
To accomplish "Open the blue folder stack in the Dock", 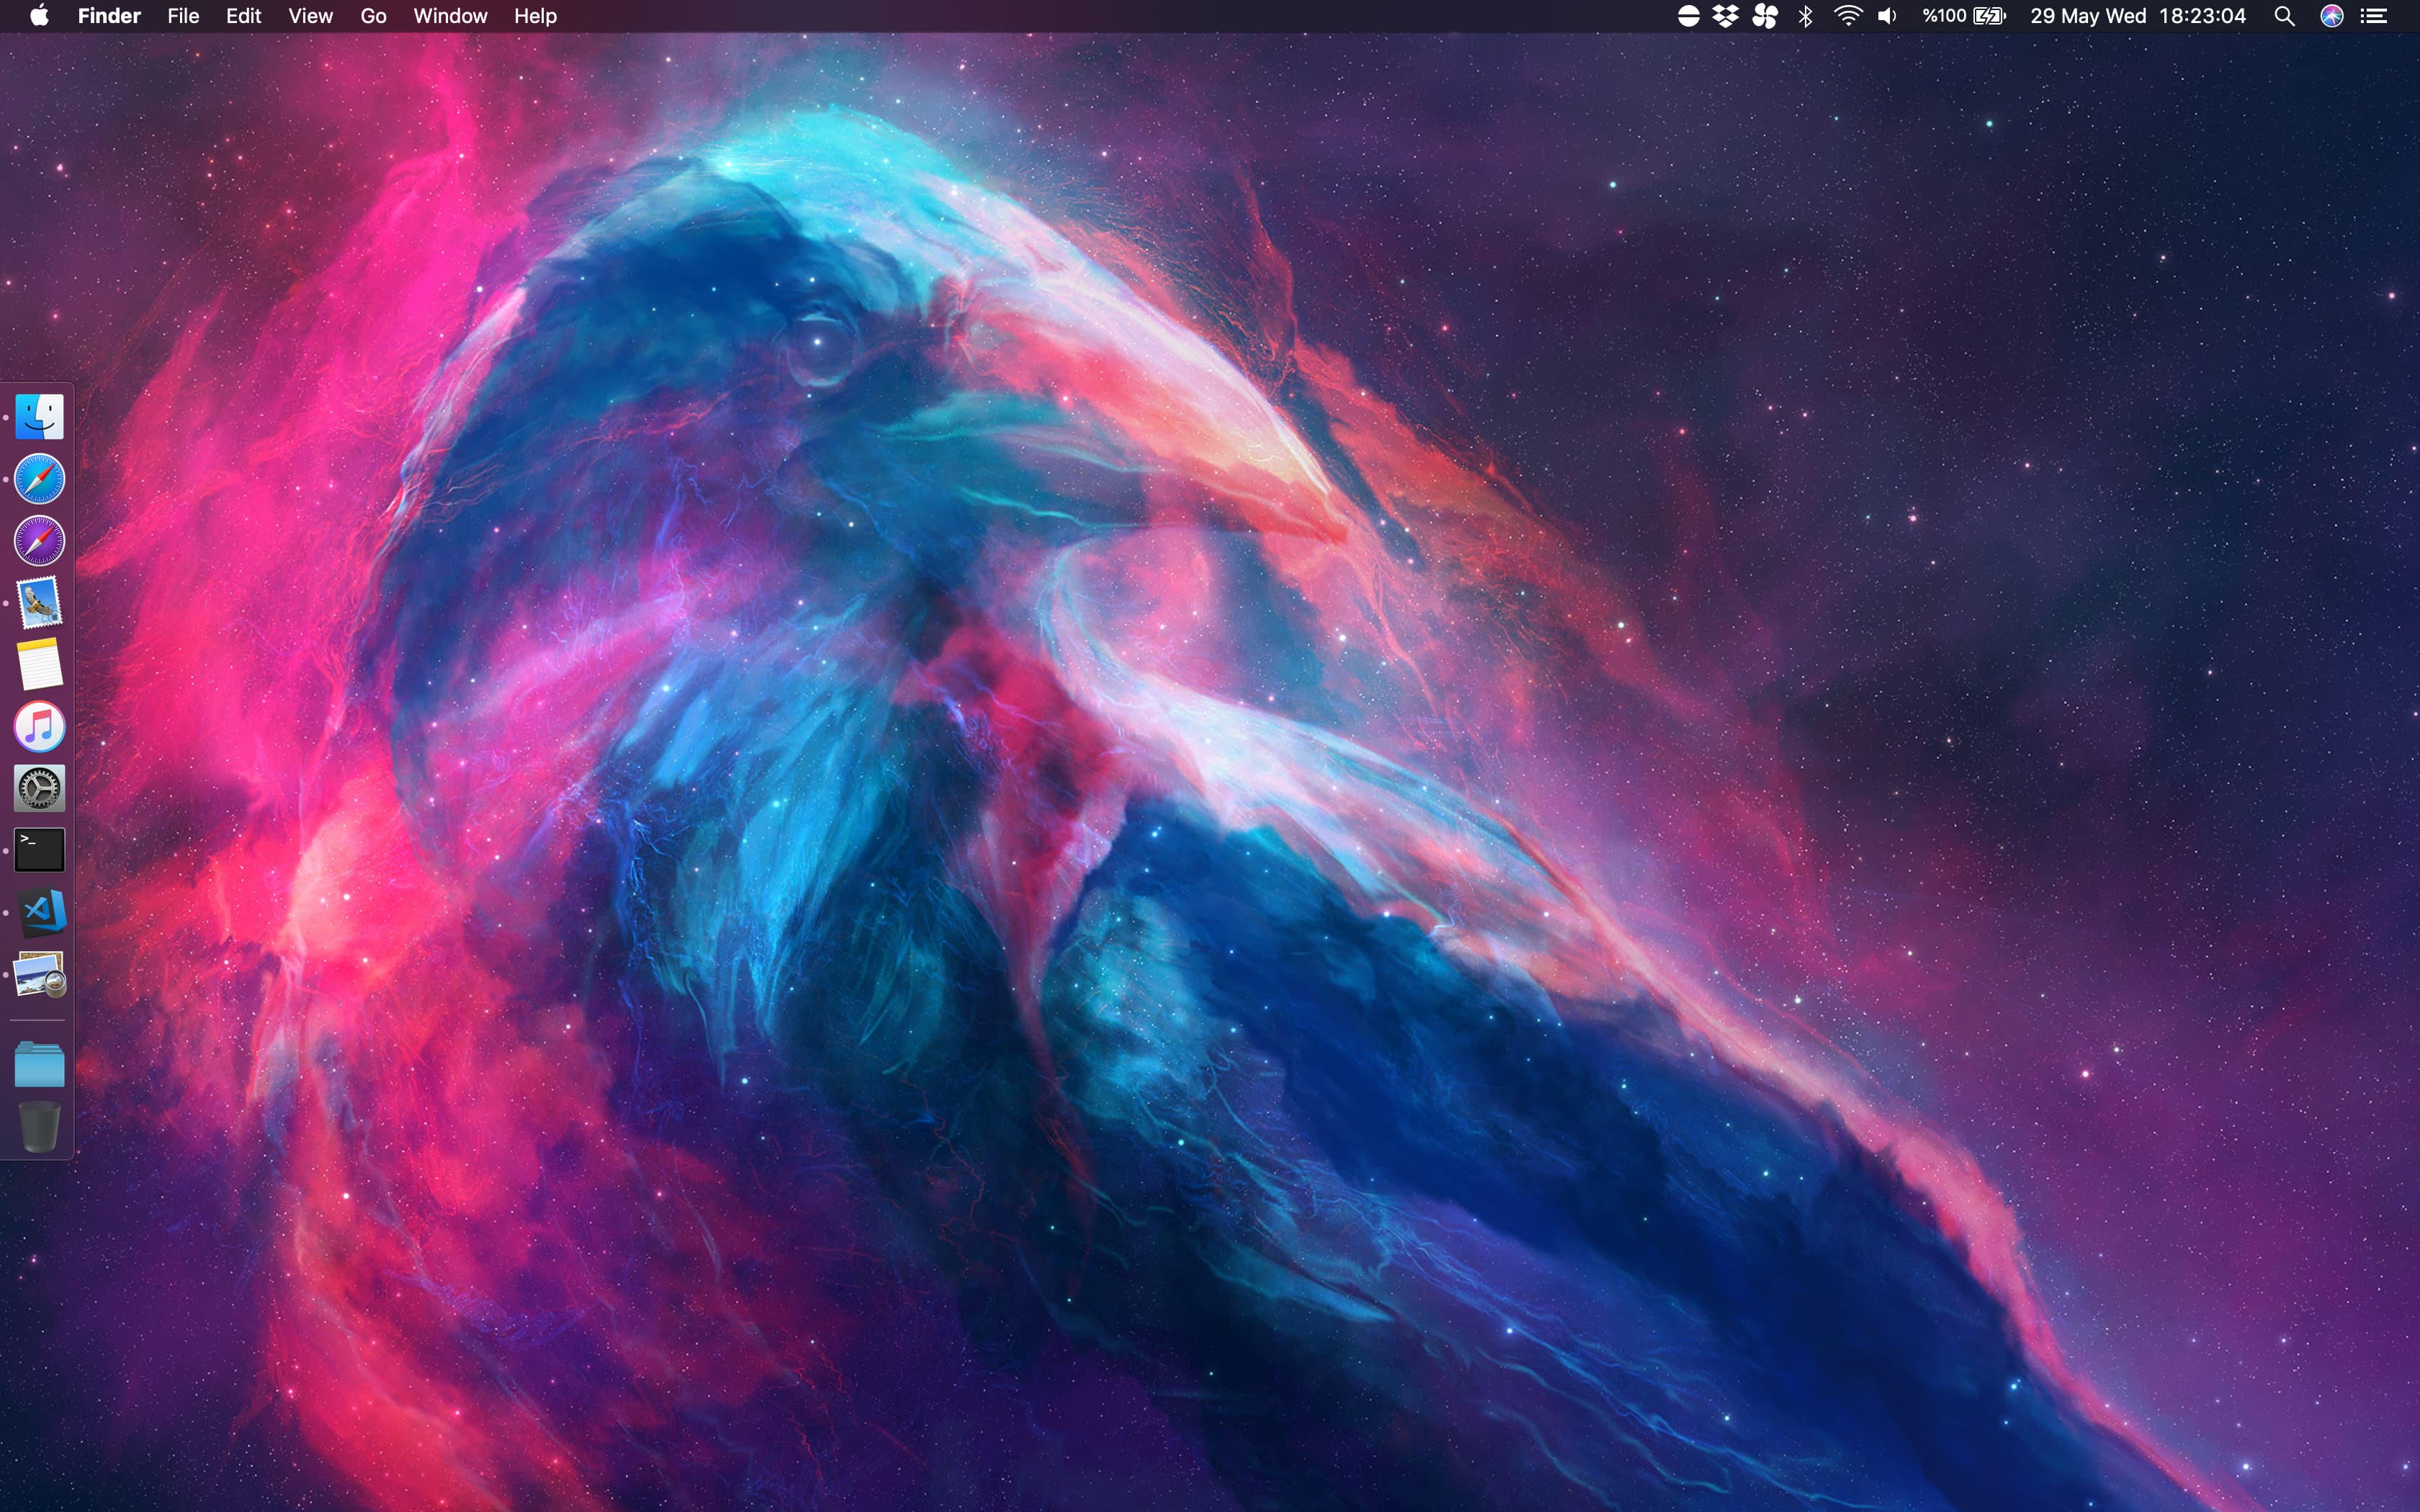I will coord(40,1064).
